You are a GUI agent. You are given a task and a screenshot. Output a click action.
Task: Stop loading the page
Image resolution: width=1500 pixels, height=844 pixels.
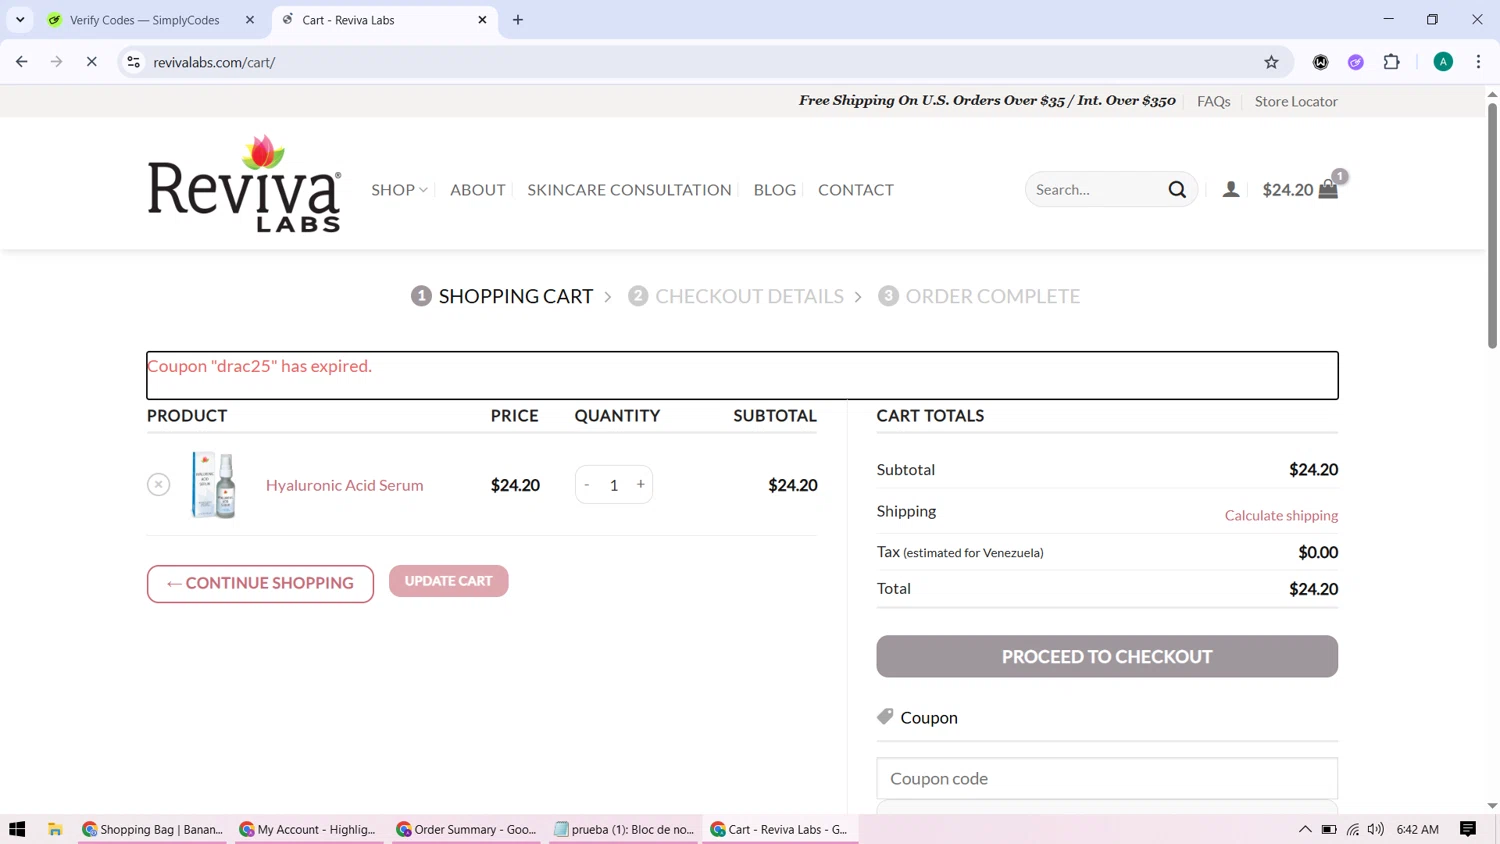coord(91,62)
